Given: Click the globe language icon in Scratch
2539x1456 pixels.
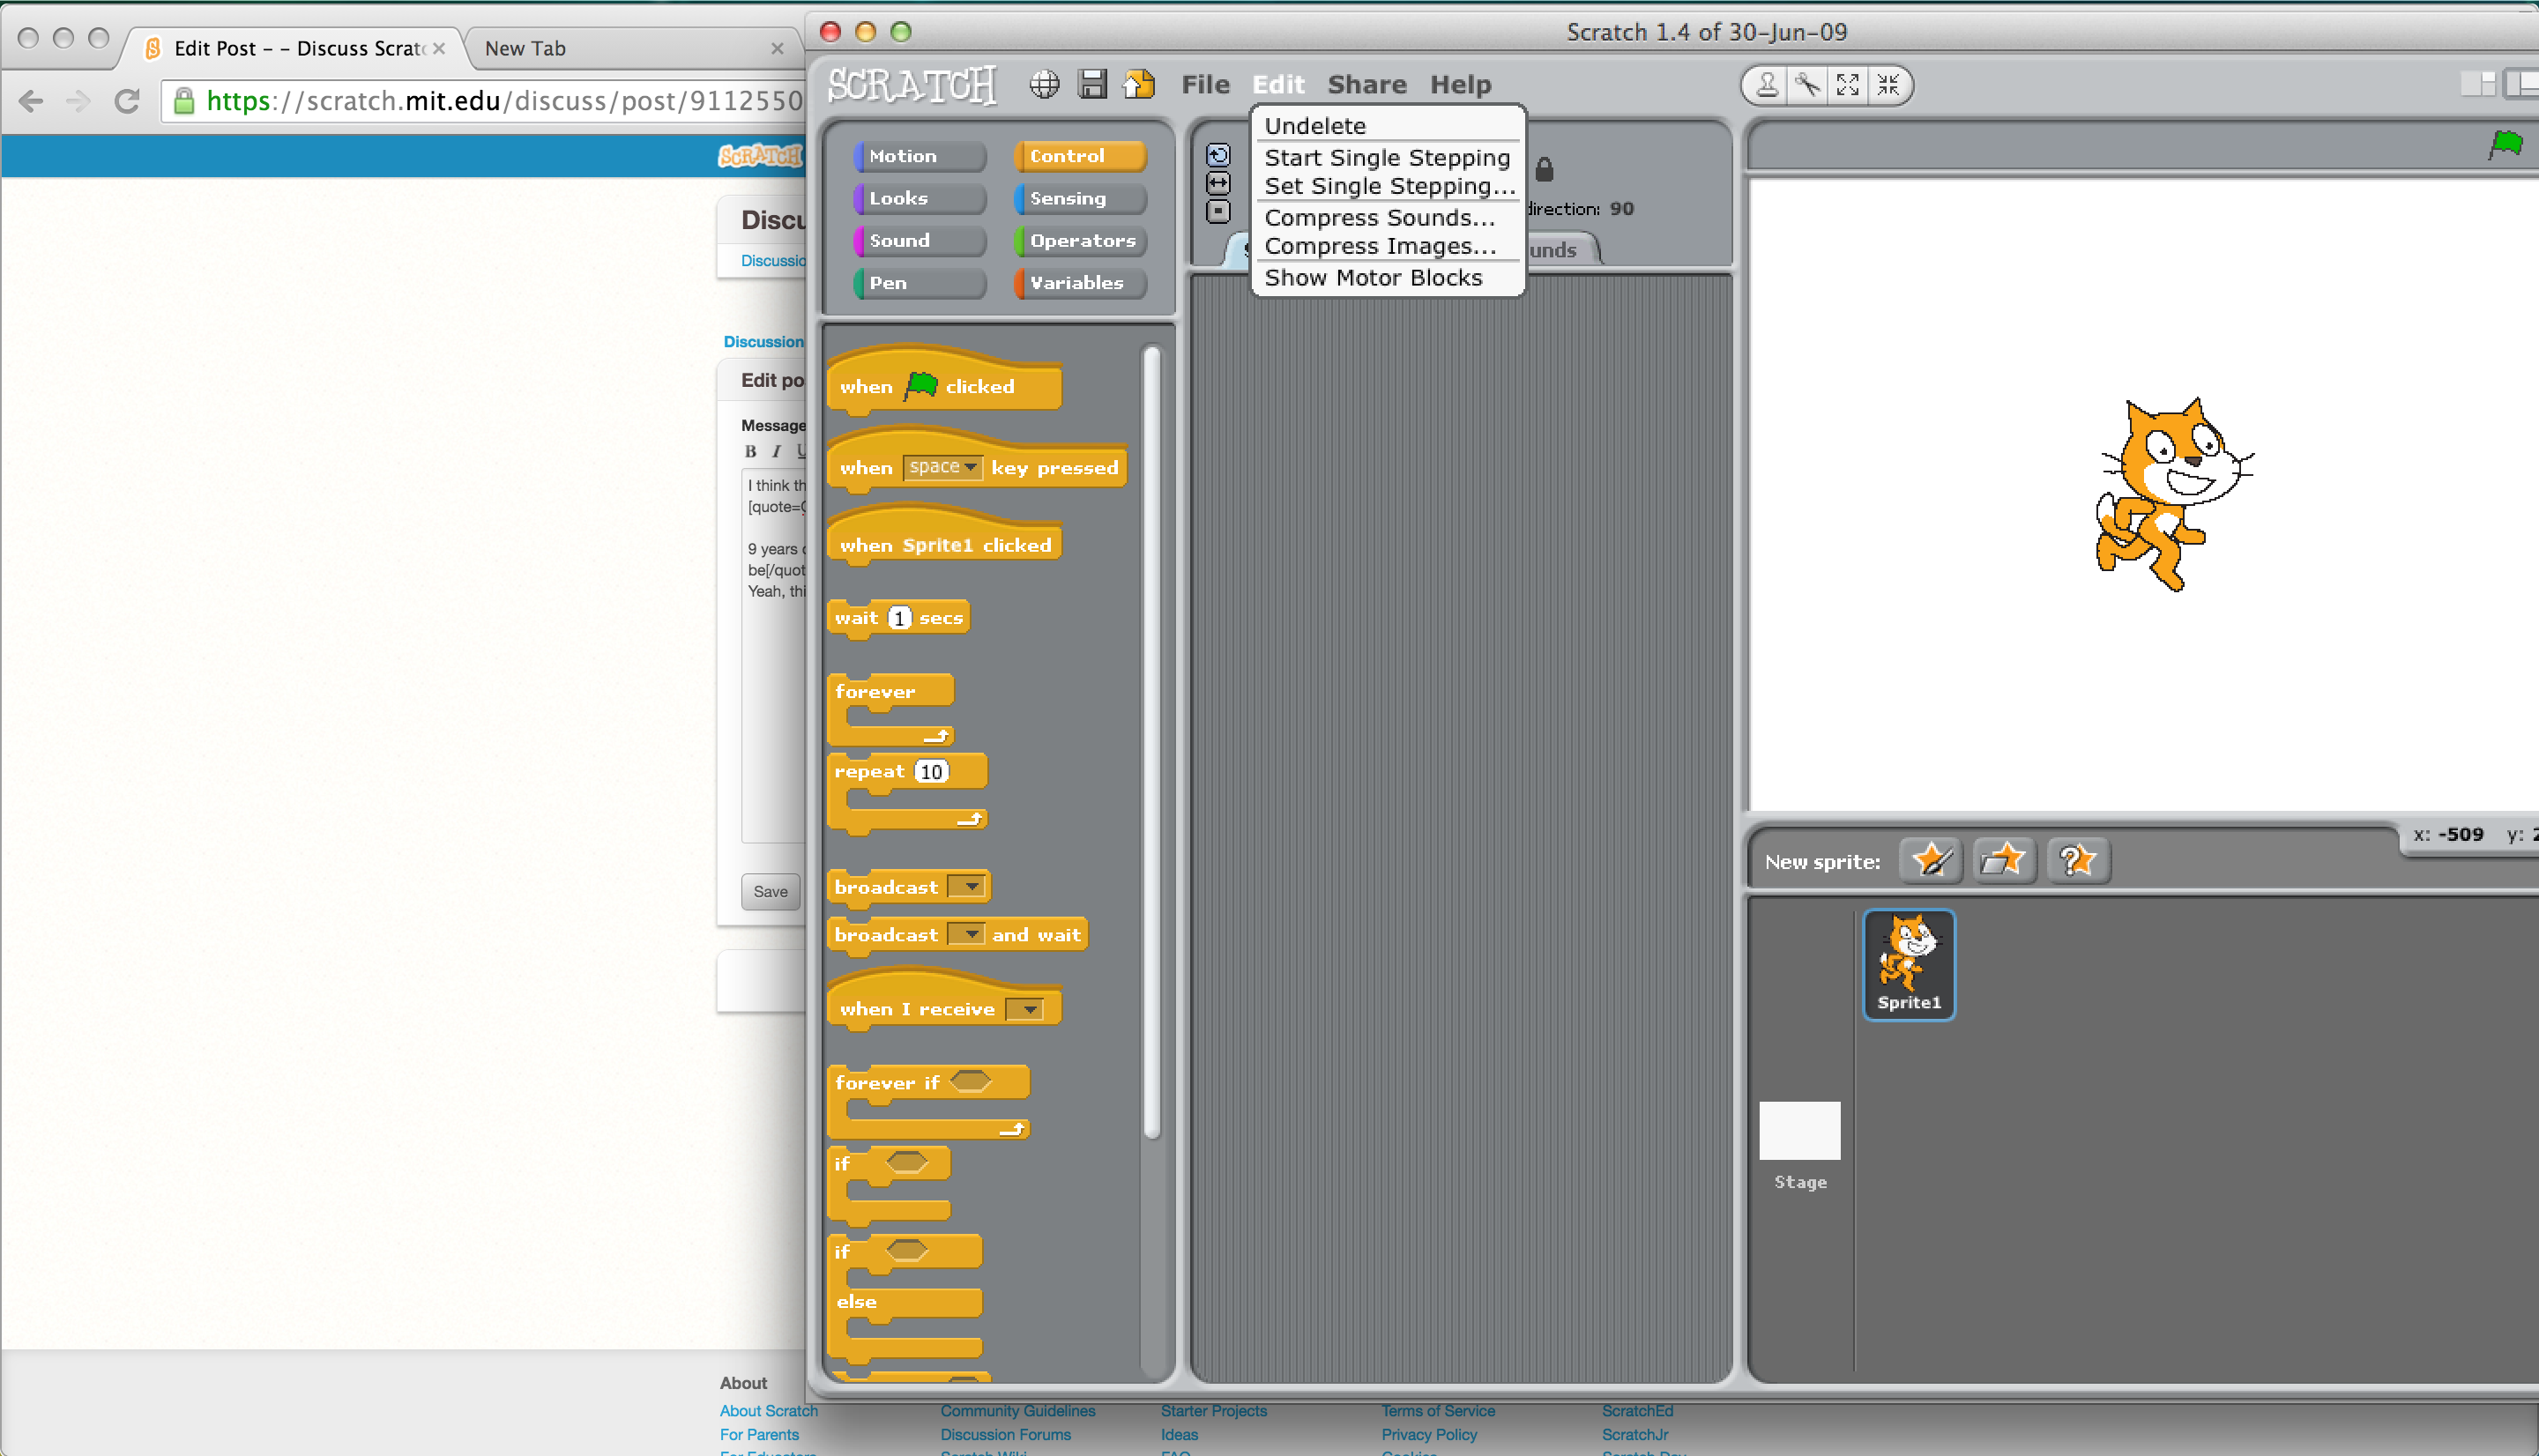Looking at the screenshot, I should point(1044,85).
